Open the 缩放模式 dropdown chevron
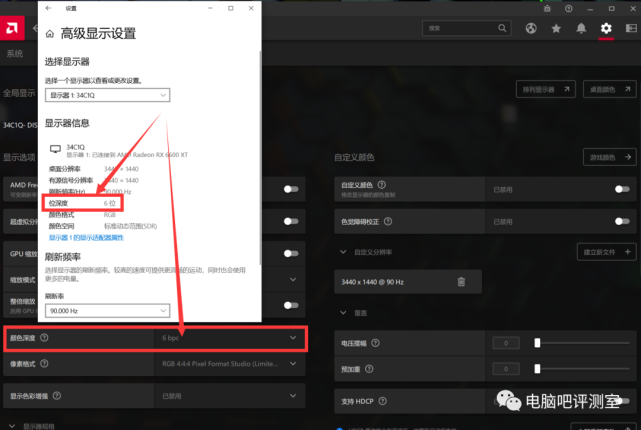Screen dimensions: 641x430 293,280
